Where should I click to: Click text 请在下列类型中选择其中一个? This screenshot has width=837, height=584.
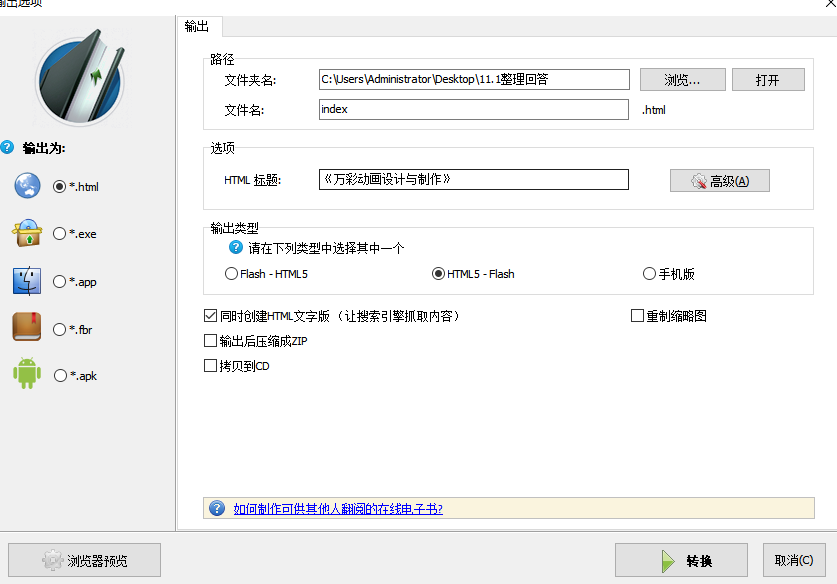pyautogui.click(x=326, y=248)
